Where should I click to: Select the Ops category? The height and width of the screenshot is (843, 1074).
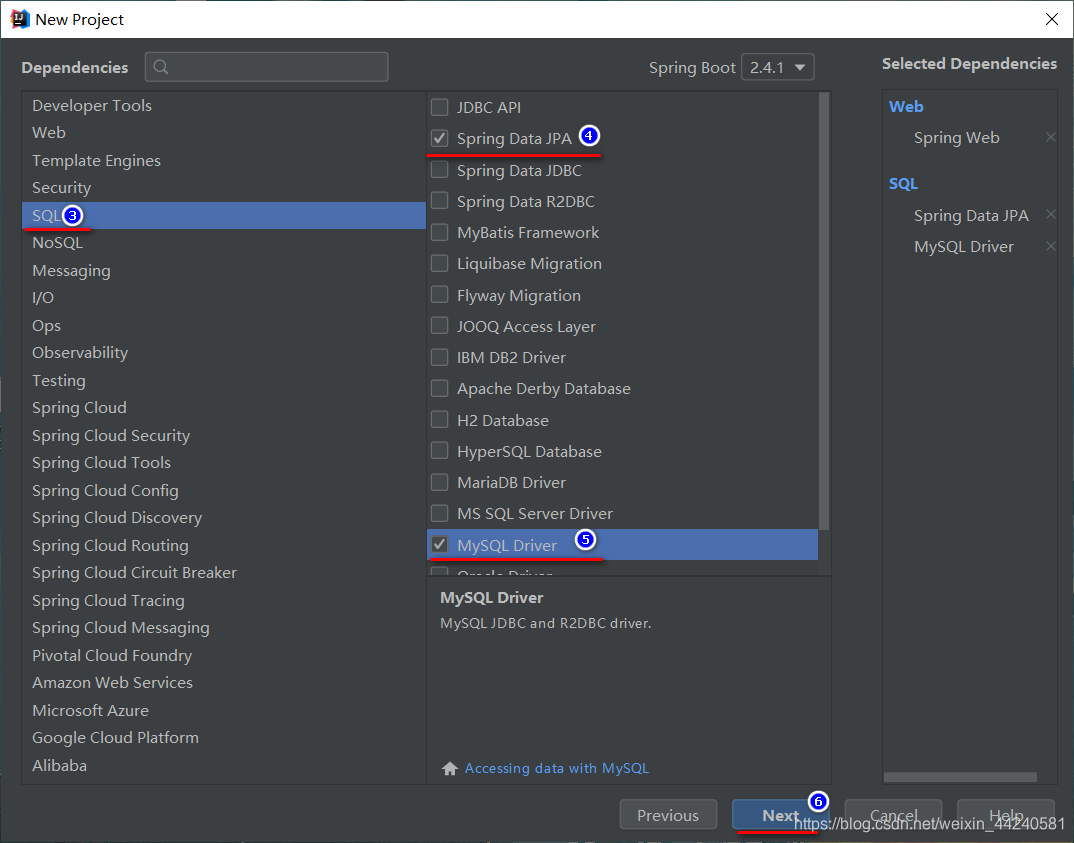pos(224,325)
